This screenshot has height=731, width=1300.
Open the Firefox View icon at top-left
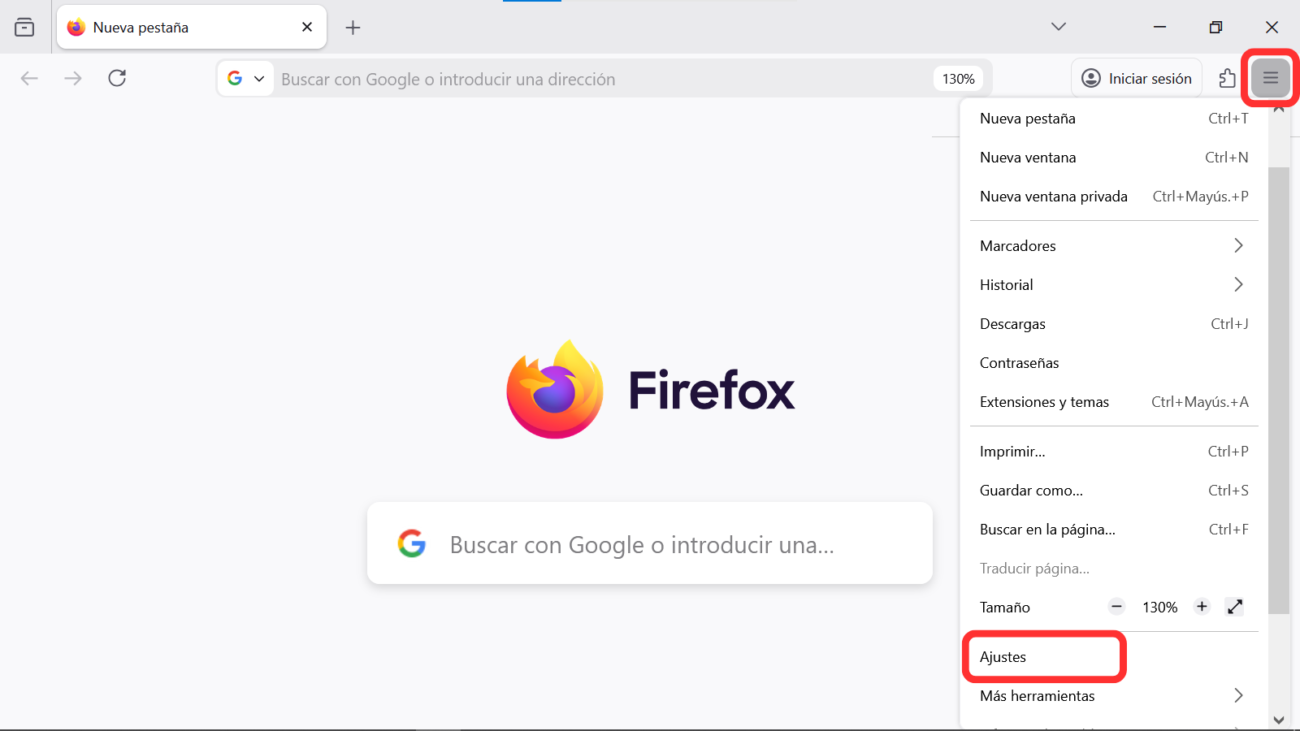[24, 28]
